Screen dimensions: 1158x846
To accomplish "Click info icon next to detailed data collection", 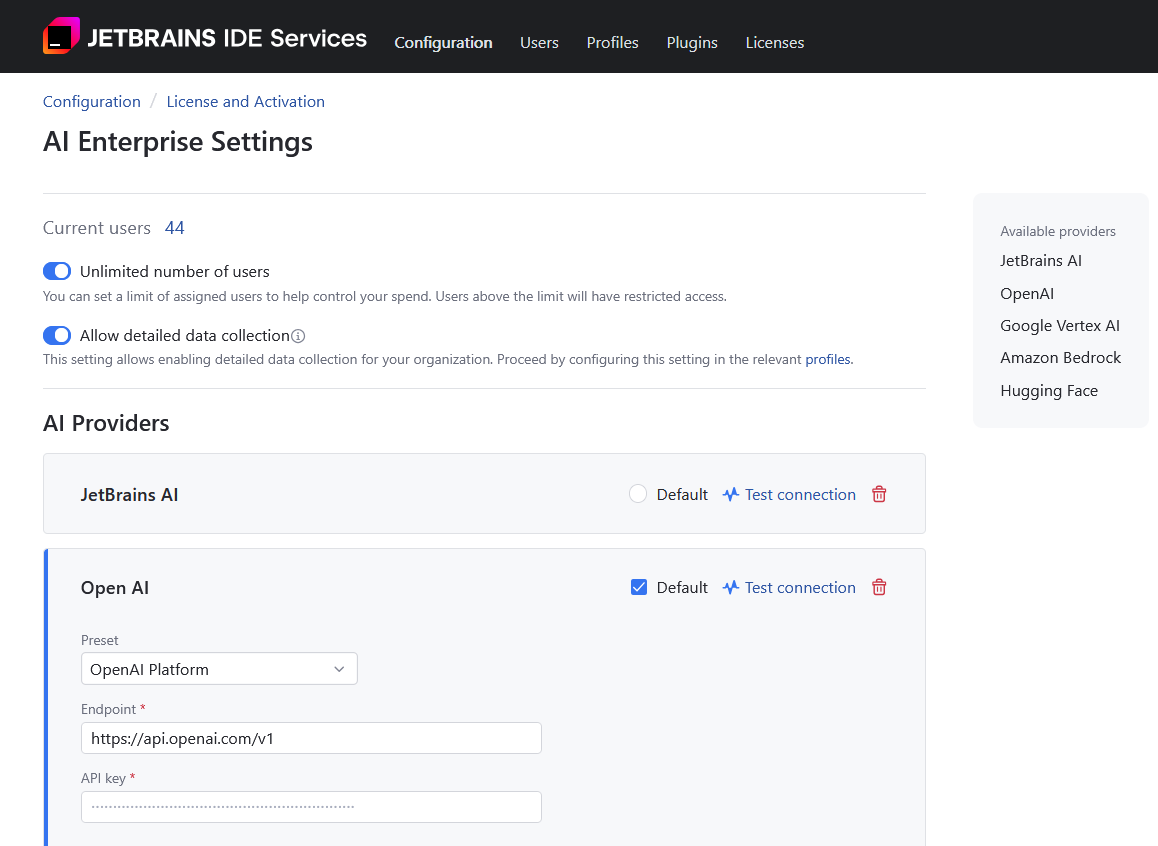I will 298,336.
